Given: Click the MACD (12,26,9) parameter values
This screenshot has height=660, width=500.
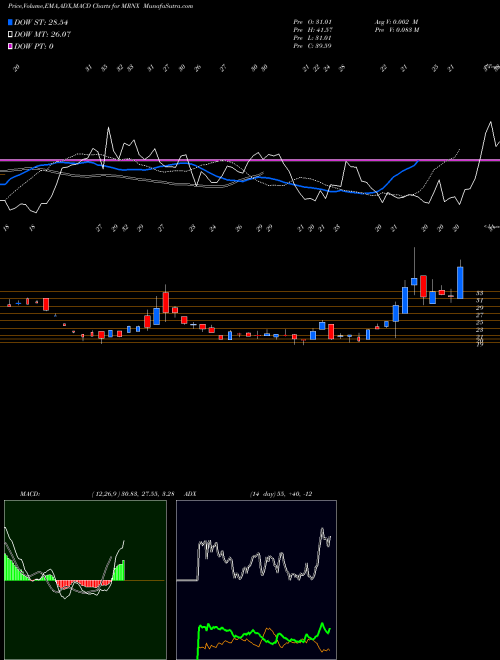Looking at the screenshot, I should (133, 494).
